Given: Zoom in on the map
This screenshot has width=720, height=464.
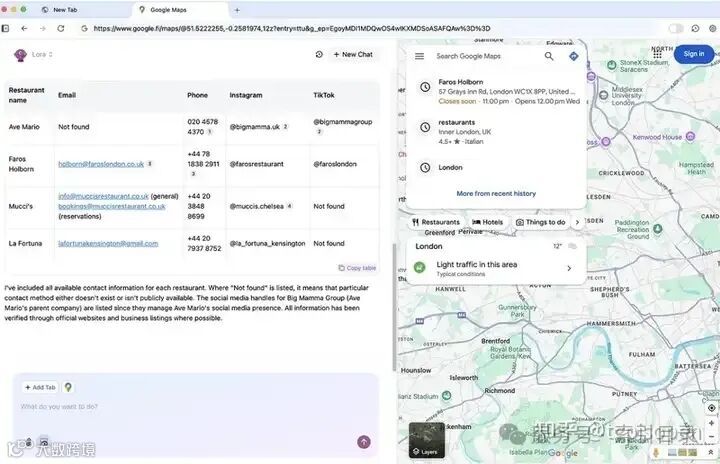Looking at the screenshot, I should pos(711,423).
